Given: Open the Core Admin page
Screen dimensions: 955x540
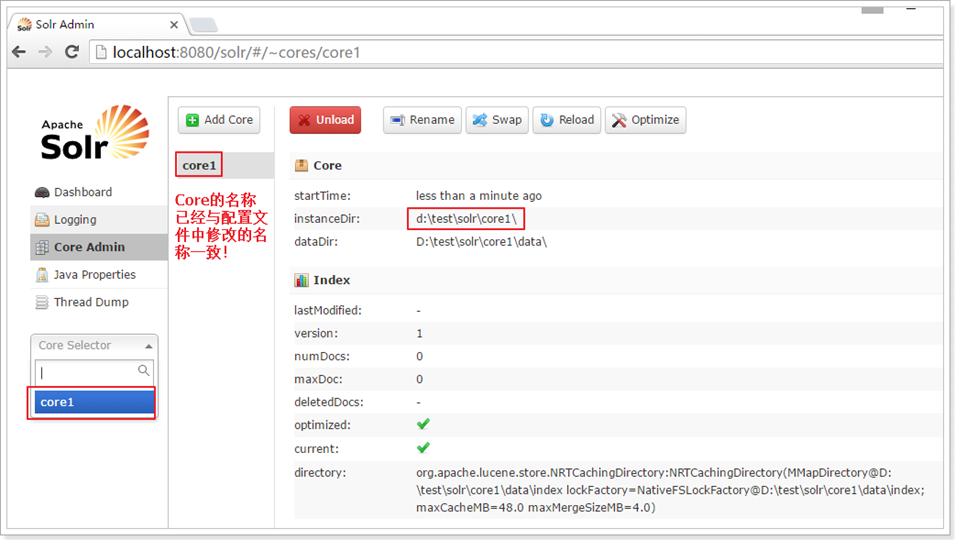Looking at the screenshot, I should click(90, 247).
